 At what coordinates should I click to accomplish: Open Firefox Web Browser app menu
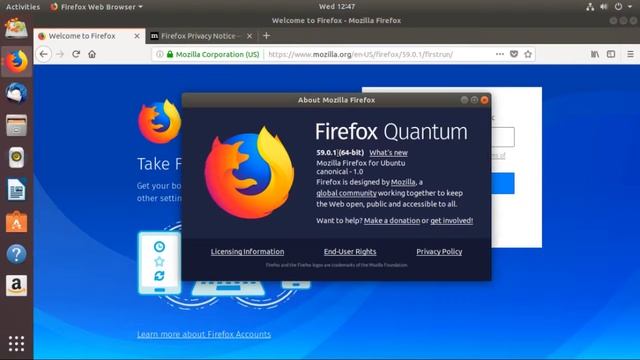tap(96, 7)
